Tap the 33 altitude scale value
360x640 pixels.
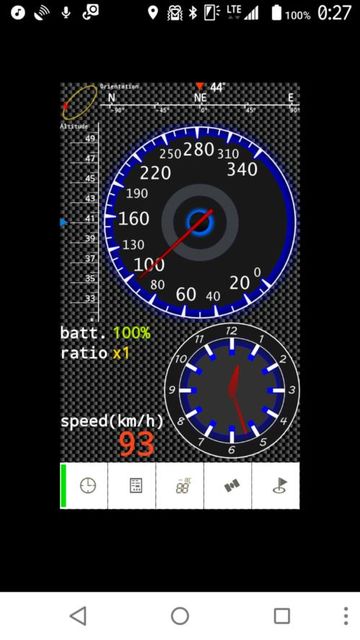click(x=90, y=298)
